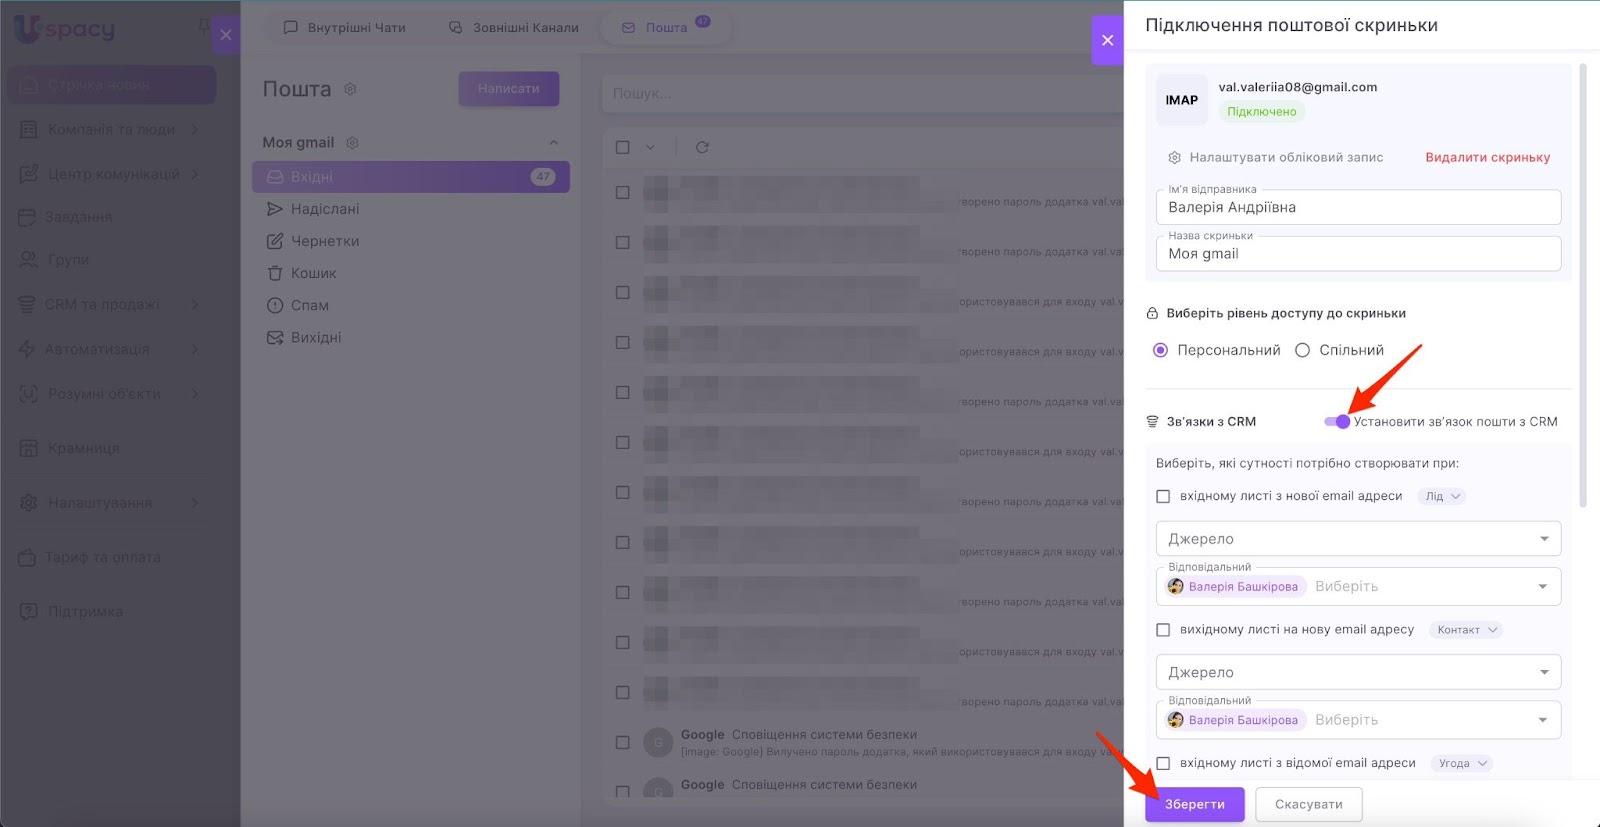This screenshot has width=1600, height=827.
Task: Click the Google sender avatar on Сповіщення системи безпеки
Action: pyautogui.click(x=658, y=742)
